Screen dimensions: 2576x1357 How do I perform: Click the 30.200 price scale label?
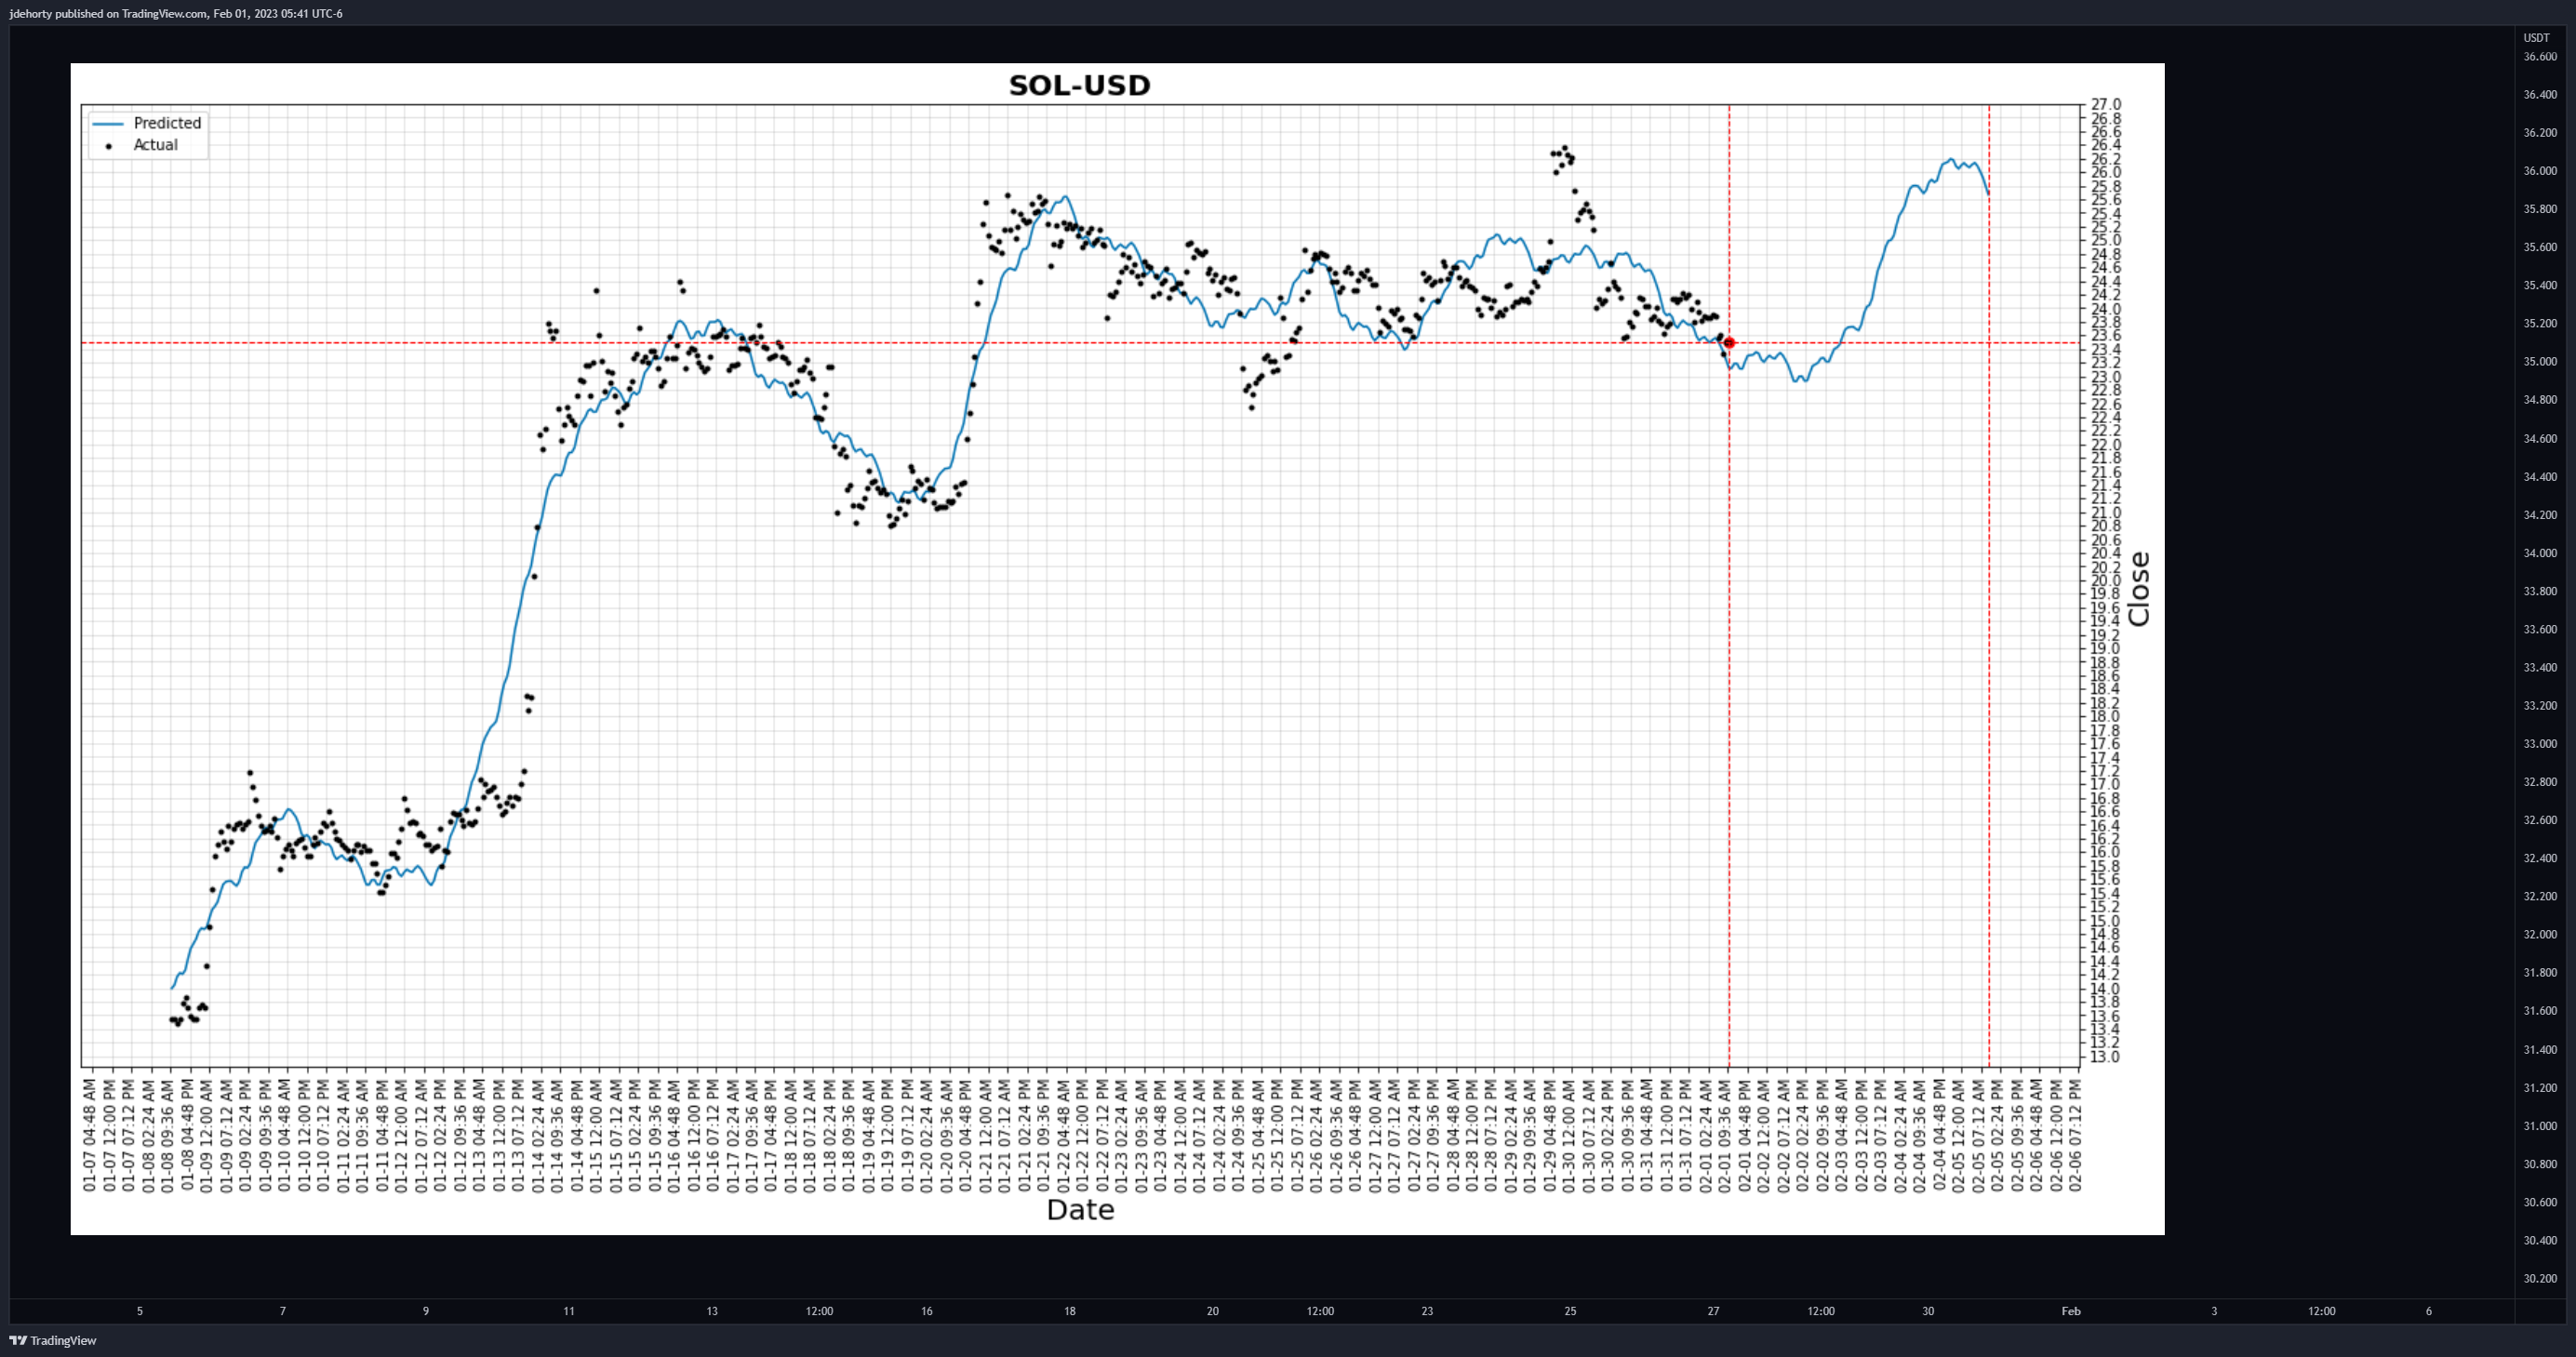pyautogui.click(x=2540, y=1279)
